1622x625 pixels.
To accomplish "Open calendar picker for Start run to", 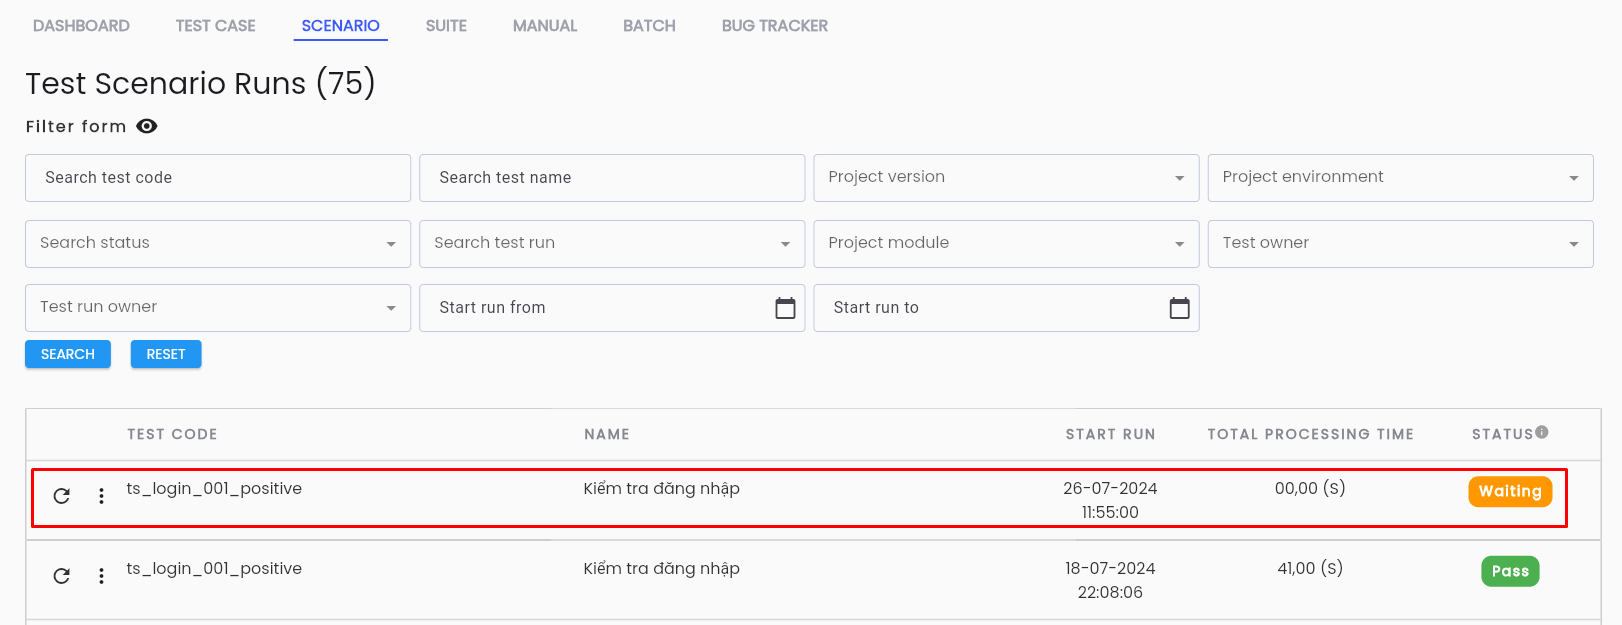I will (x=1180, y=308).
